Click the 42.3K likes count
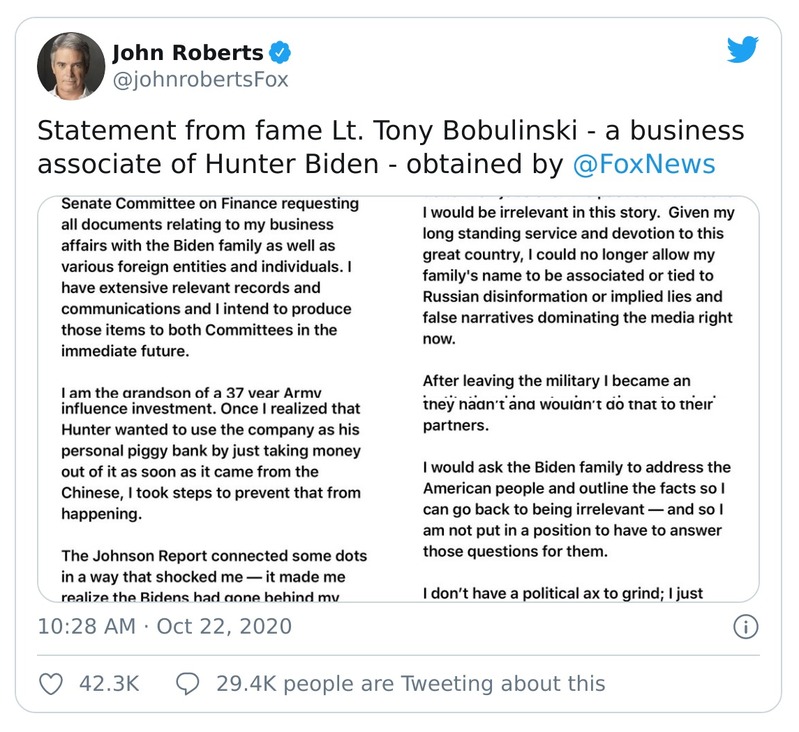Viewport: 799px width, 732px height. point(108,684)
